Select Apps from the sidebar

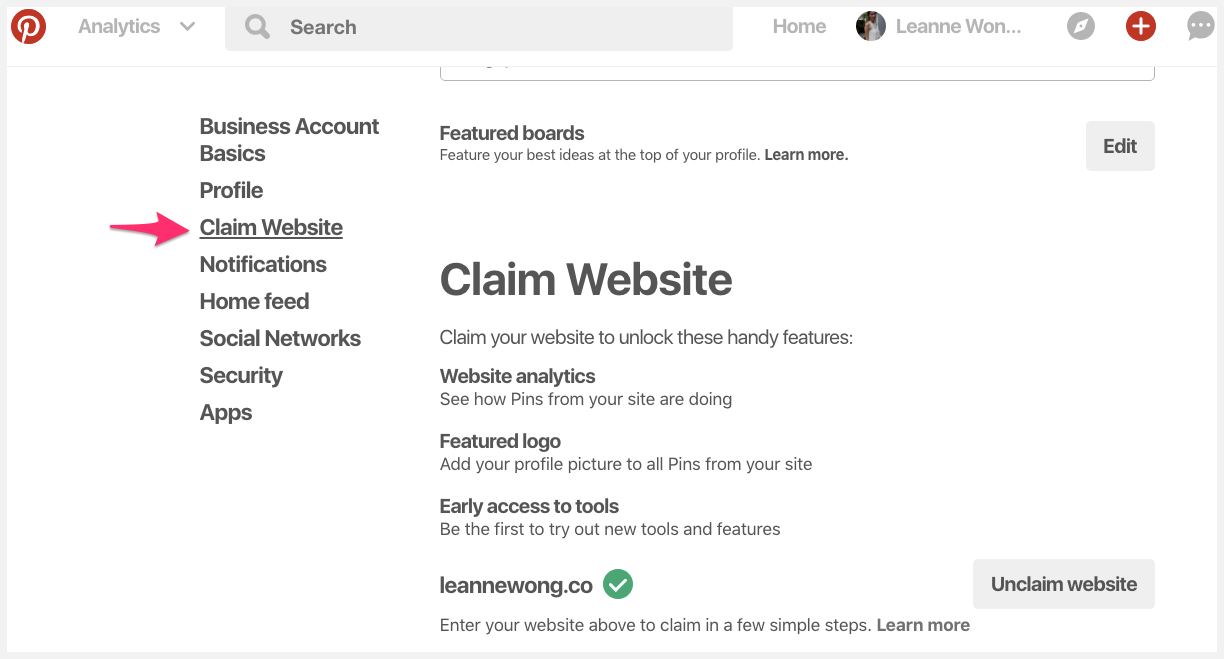225,412
